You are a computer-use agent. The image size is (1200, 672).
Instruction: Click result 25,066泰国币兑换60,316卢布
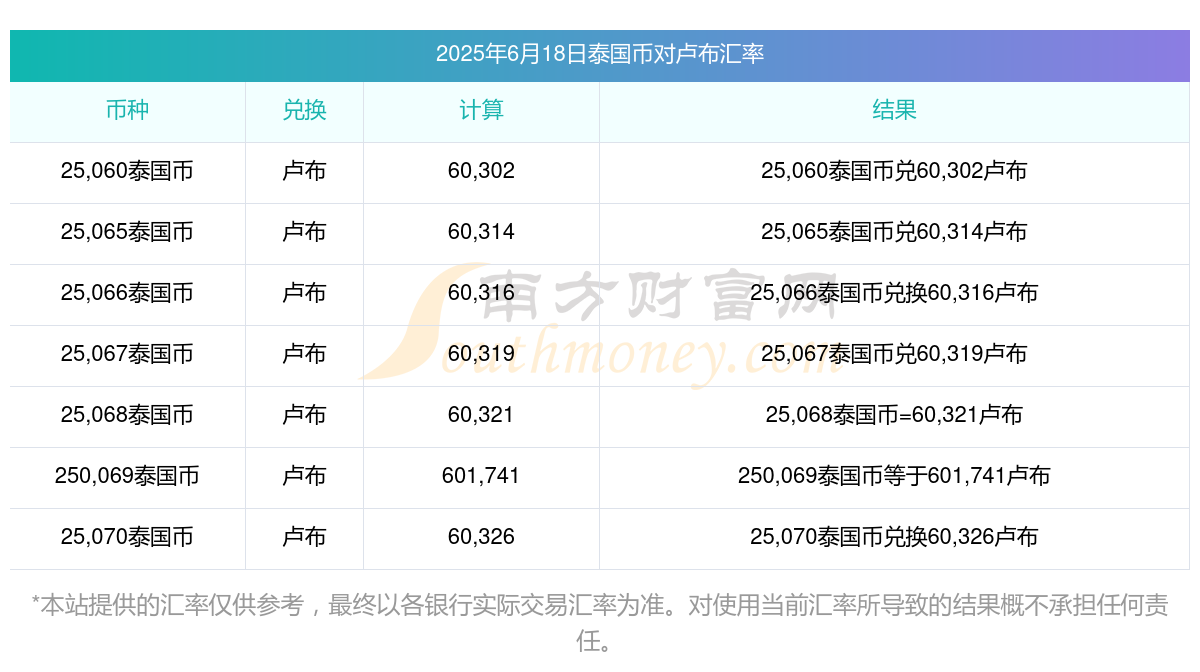point(894,293)
